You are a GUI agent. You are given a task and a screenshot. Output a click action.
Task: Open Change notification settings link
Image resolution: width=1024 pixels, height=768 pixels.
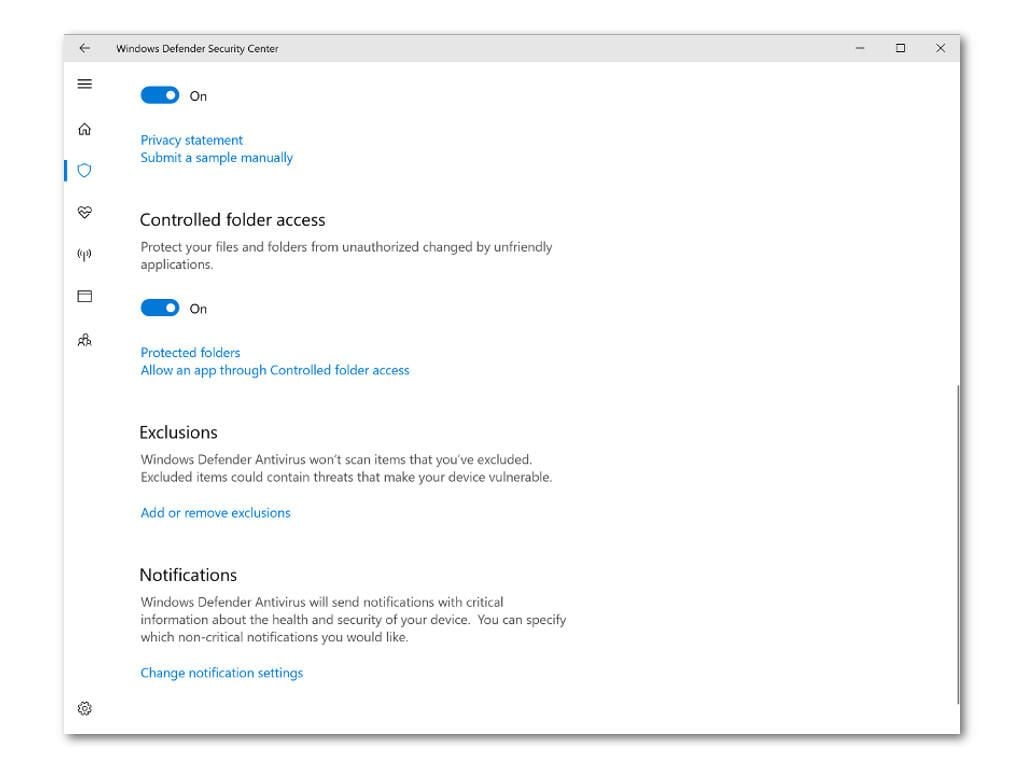point(222,673)
